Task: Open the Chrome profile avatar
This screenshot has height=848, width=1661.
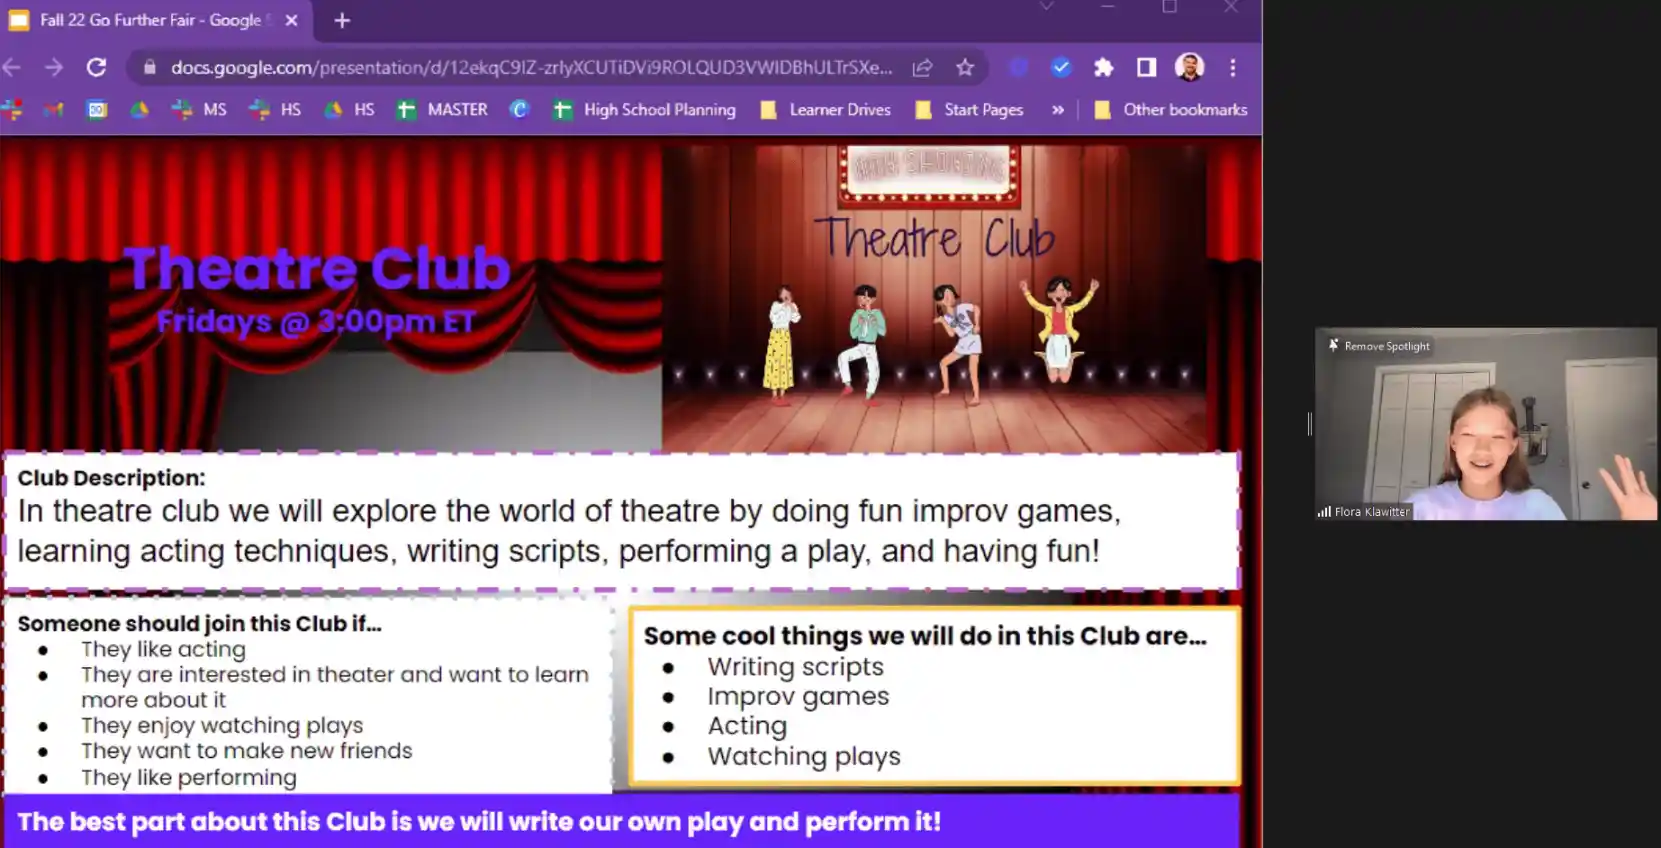Action: (x=1189, y=67)
